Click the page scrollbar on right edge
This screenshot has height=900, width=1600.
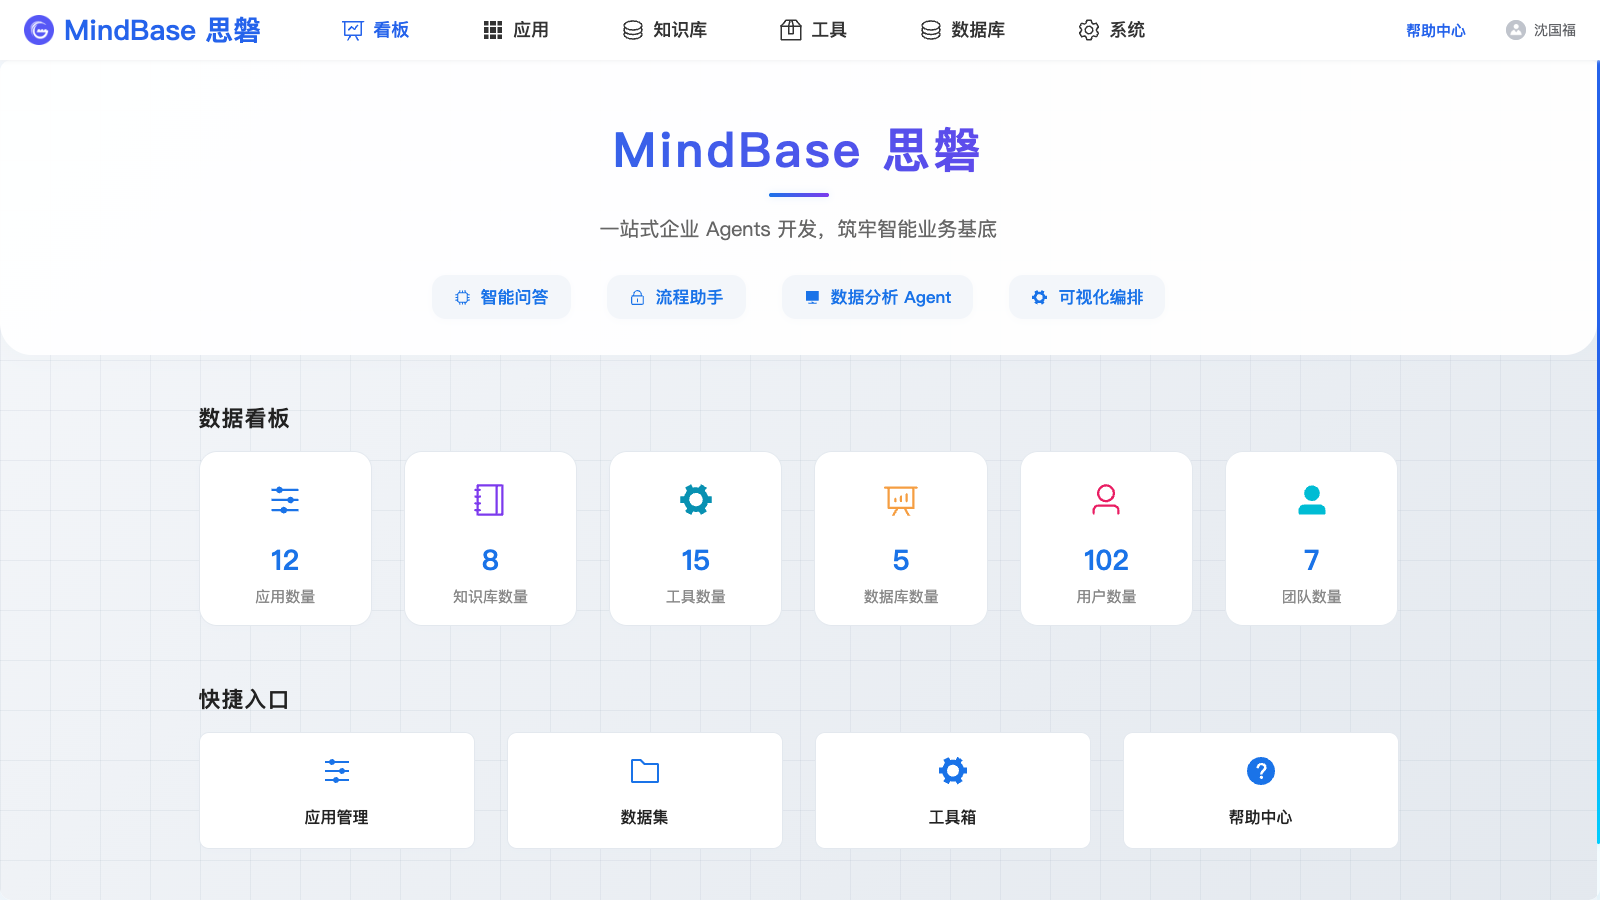tap(1597, 450)
